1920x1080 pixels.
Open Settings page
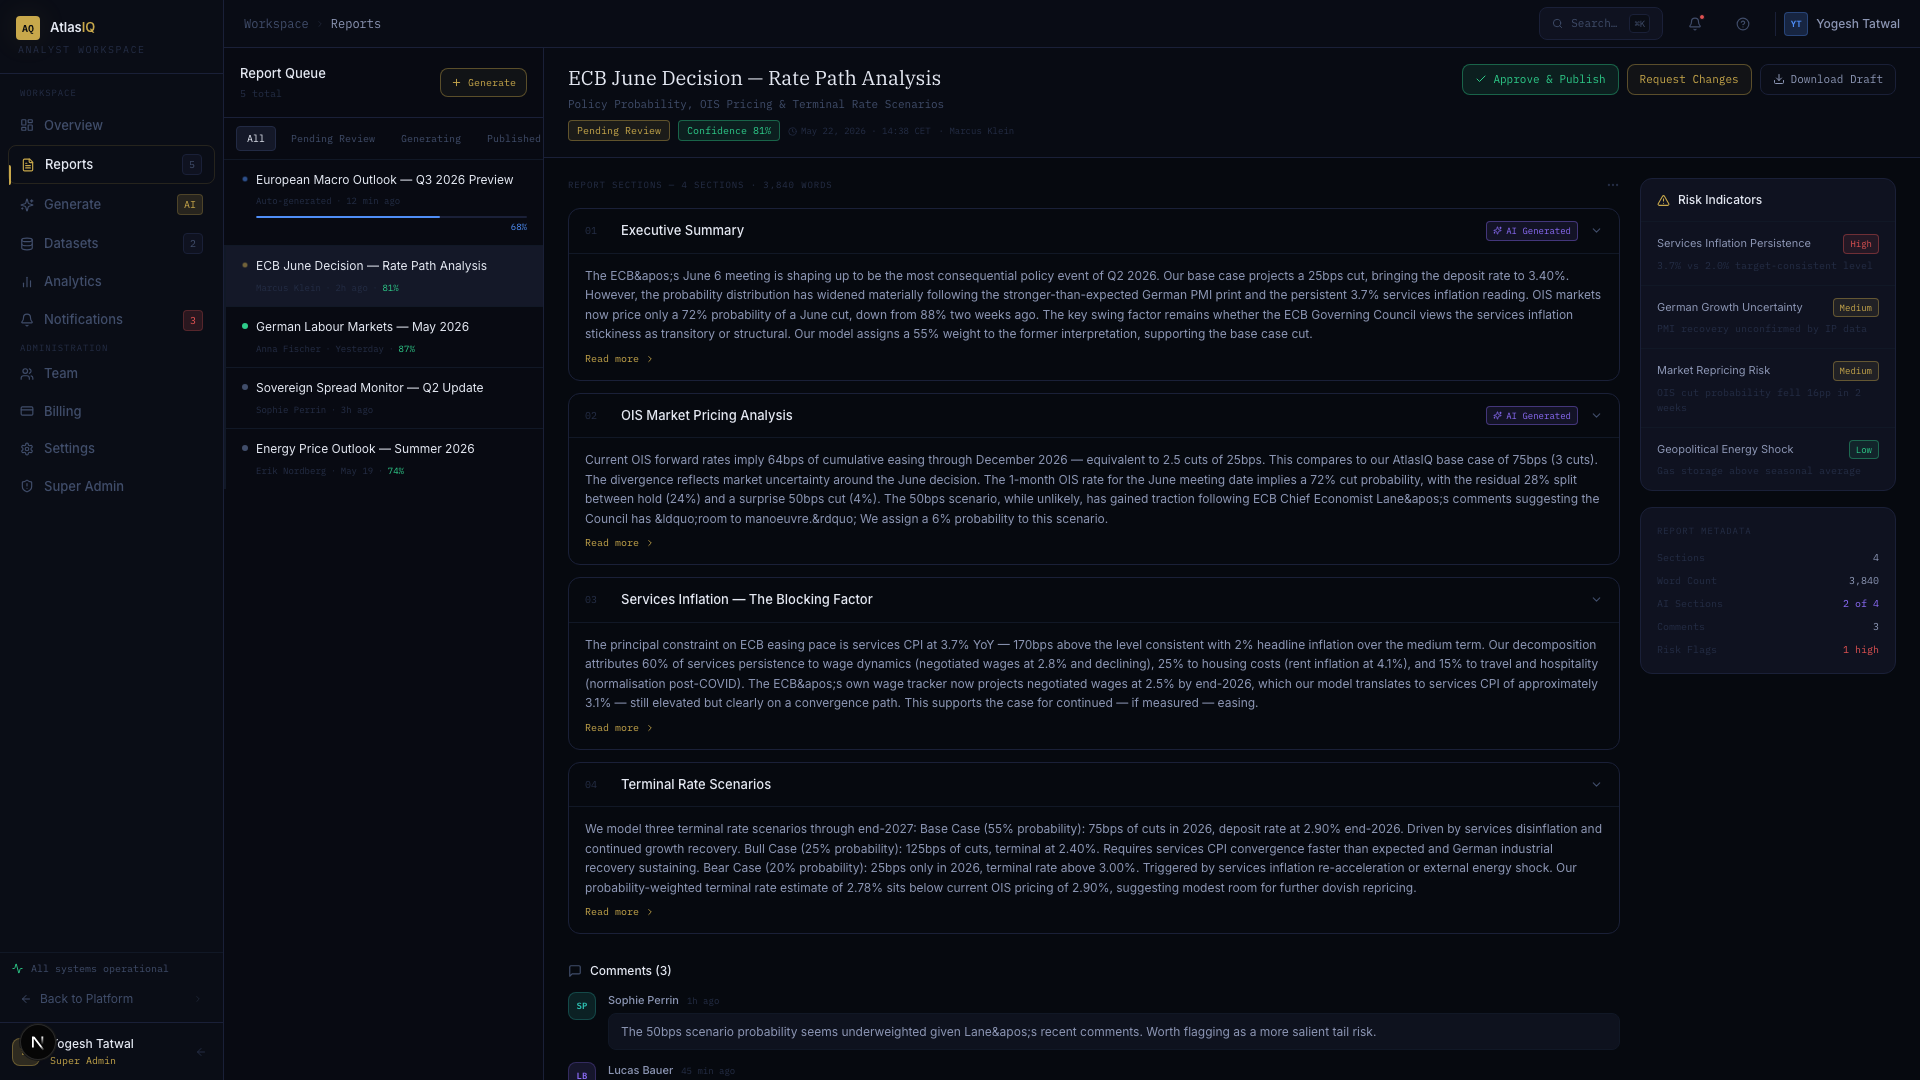111,449
